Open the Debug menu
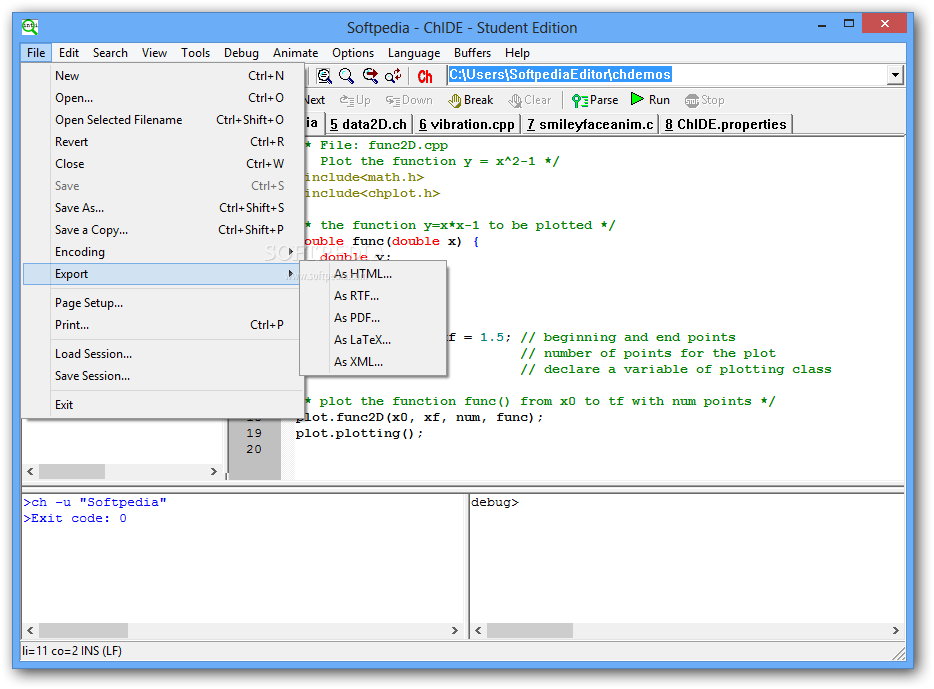Viewport: 934px width, 689px height. pos(241,52)
